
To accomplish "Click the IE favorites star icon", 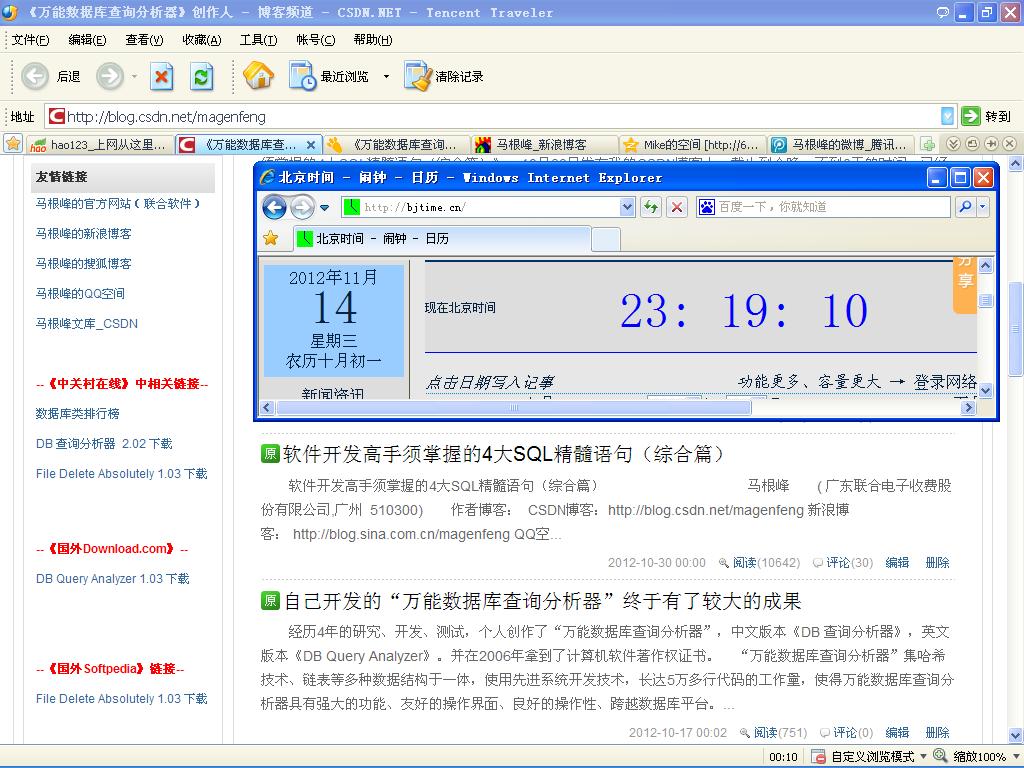I will tap(270, 238).
